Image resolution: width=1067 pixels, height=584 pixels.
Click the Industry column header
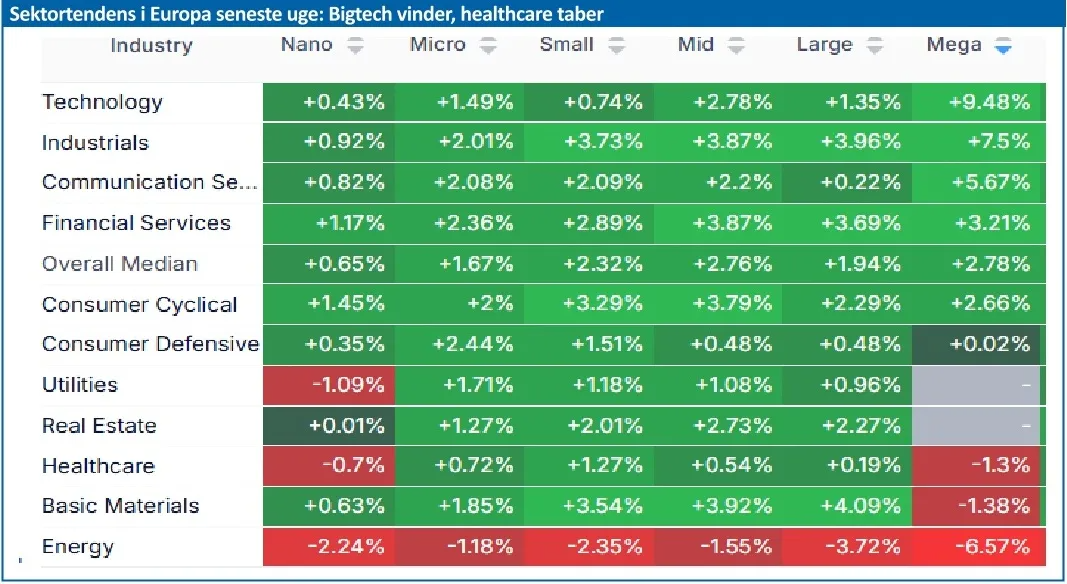(x=151, y=46)
